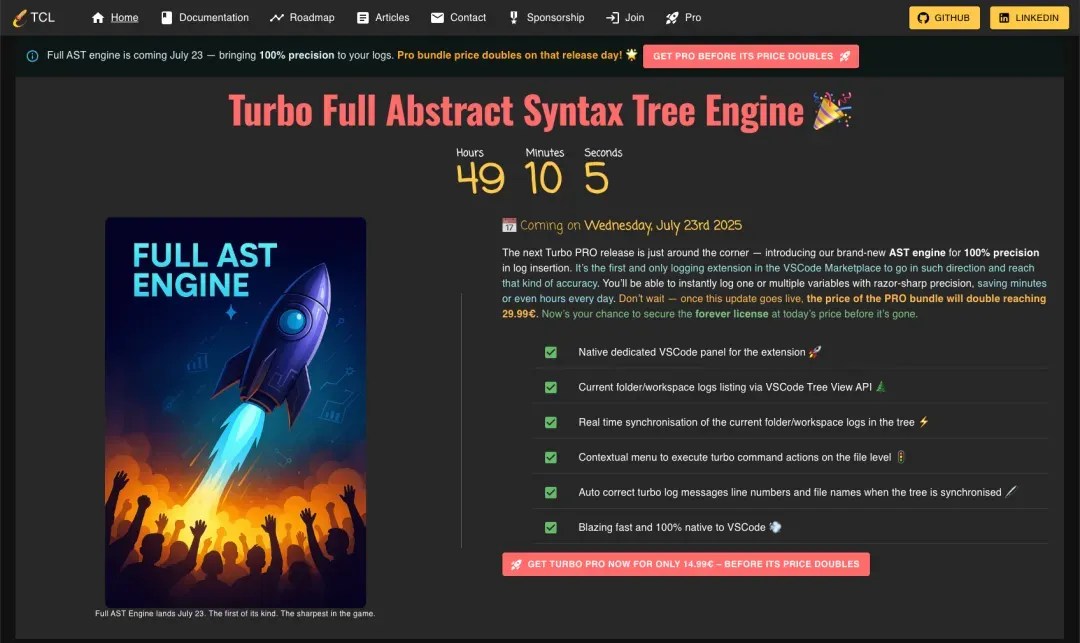
Task: Click checkbox for Contextual menu to execute turbo
Action: [x=551, y=458]
